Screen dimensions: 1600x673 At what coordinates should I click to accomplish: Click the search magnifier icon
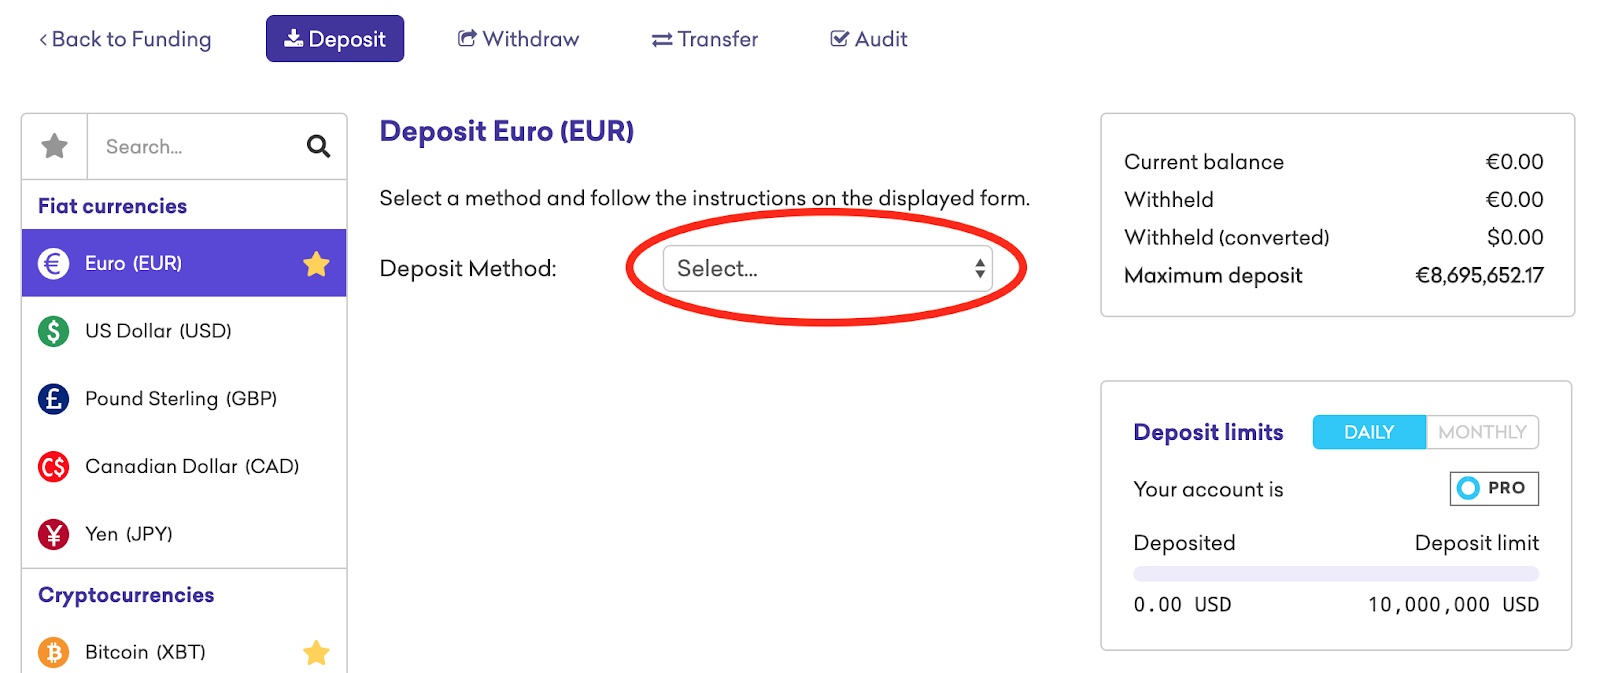pos(318,147)
